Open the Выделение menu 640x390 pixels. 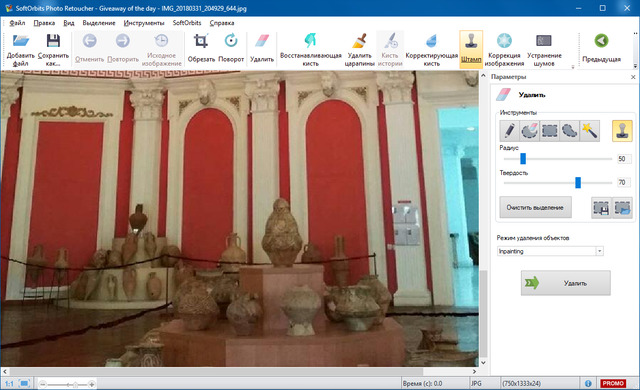click(99, 23)
